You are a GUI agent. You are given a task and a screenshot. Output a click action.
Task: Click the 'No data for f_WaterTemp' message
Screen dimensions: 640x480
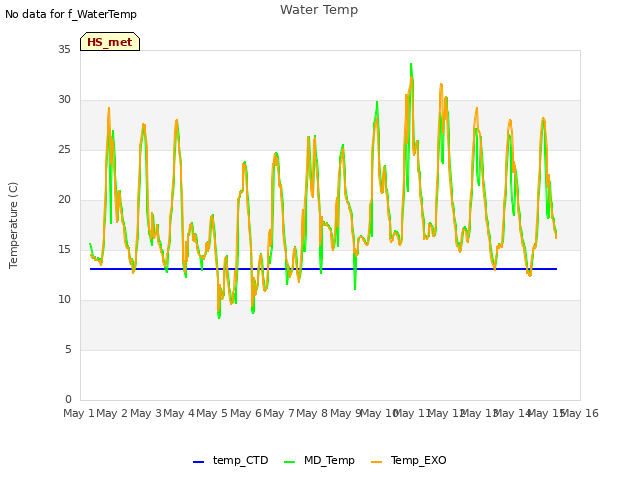tap(71, 14)
